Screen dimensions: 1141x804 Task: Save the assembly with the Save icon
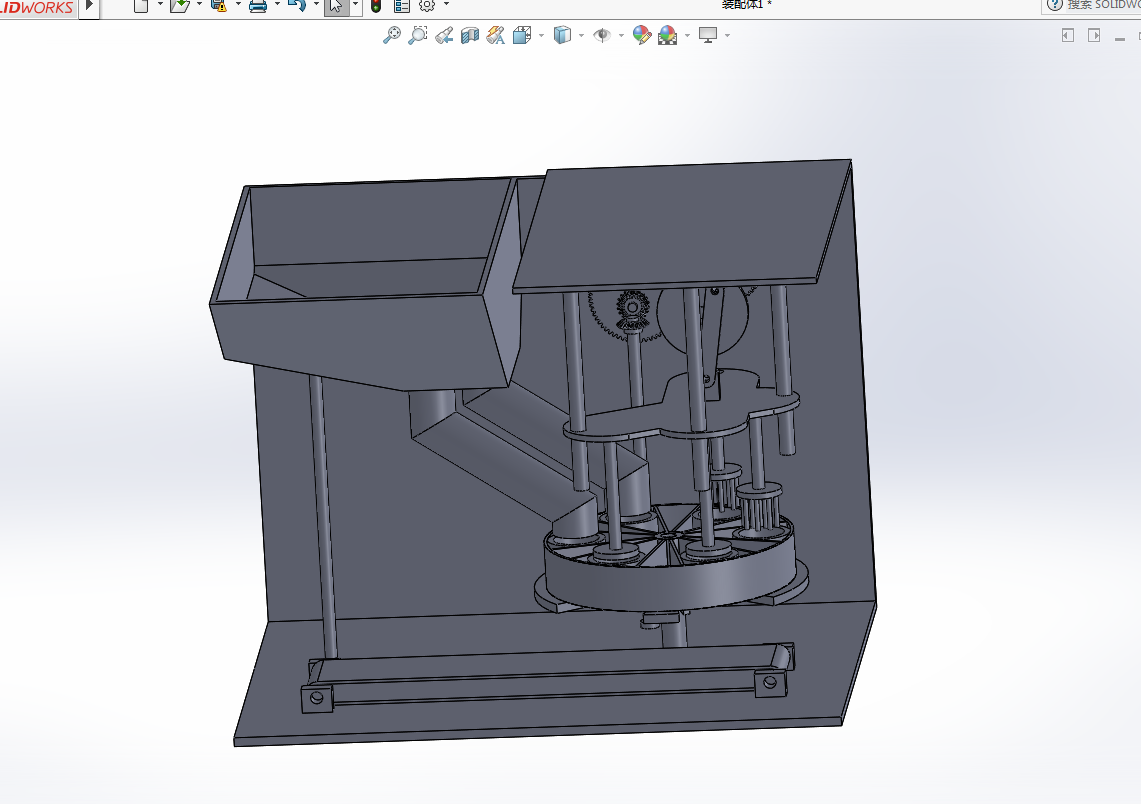coord(219,6)
